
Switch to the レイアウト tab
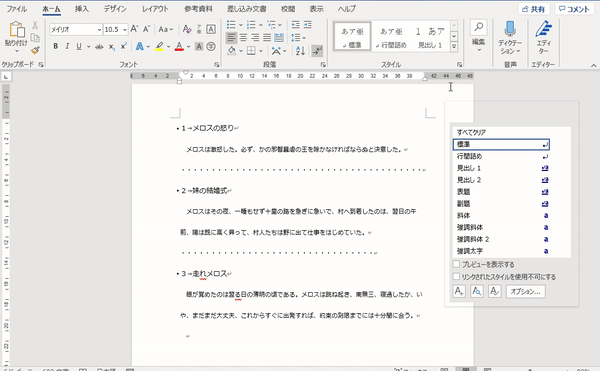(x=155, y=8)
